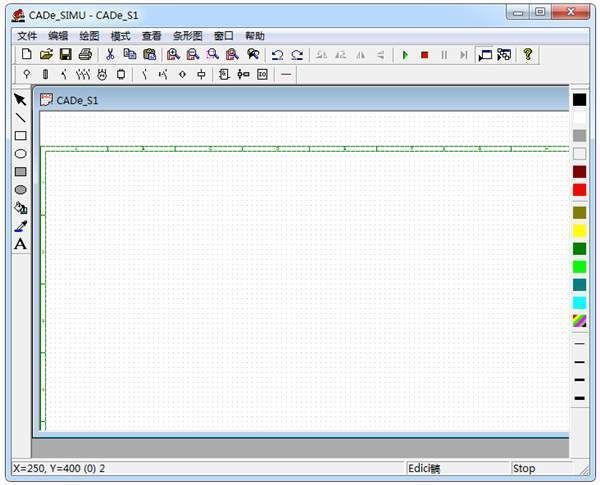The image size is (600, 485).
Task: Open the 帮助 menu
Action: (255, 36)
